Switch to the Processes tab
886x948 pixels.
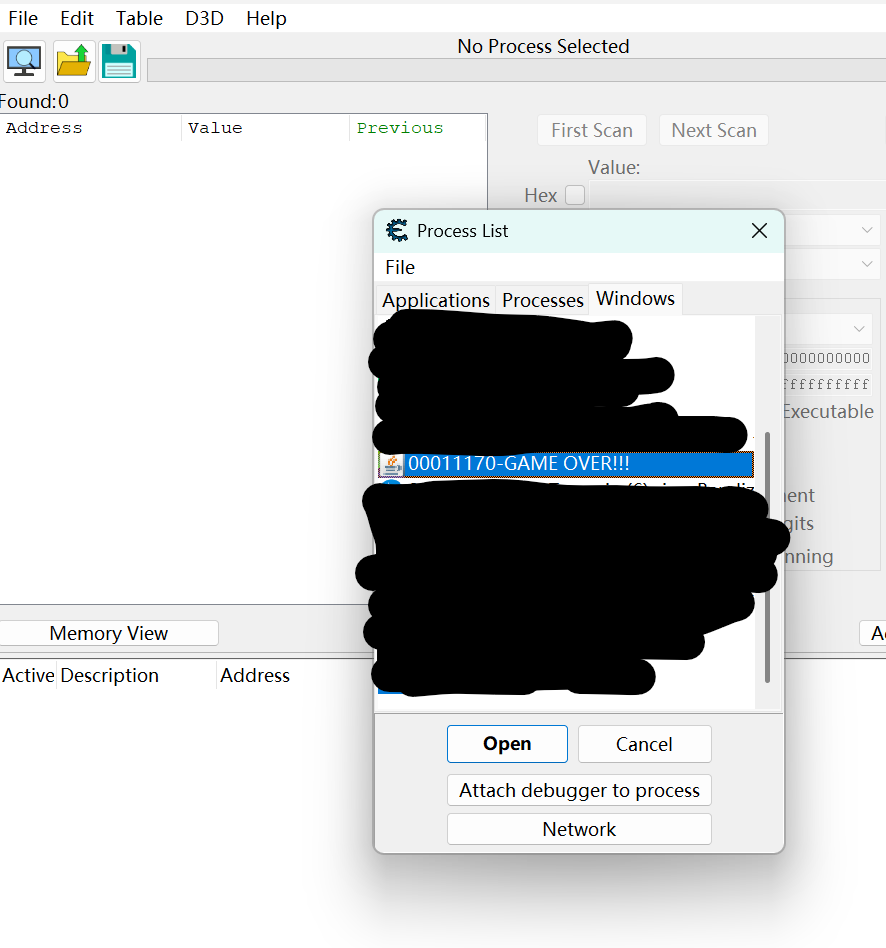[x=542, y=300]
